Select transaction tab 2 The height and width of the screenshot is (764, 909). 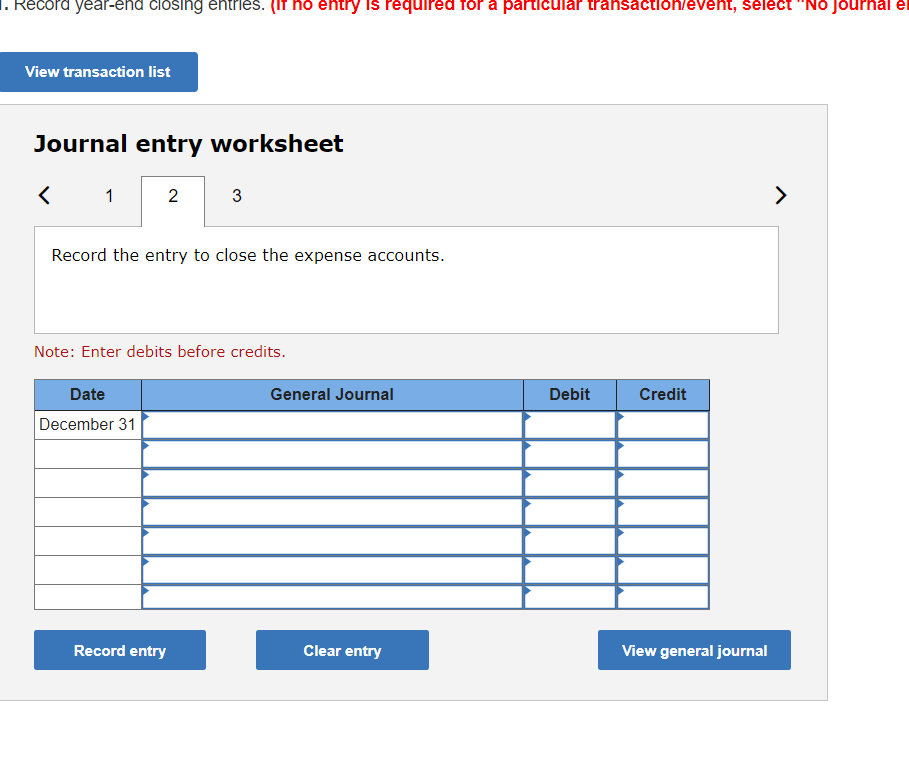tap(172, 196)
